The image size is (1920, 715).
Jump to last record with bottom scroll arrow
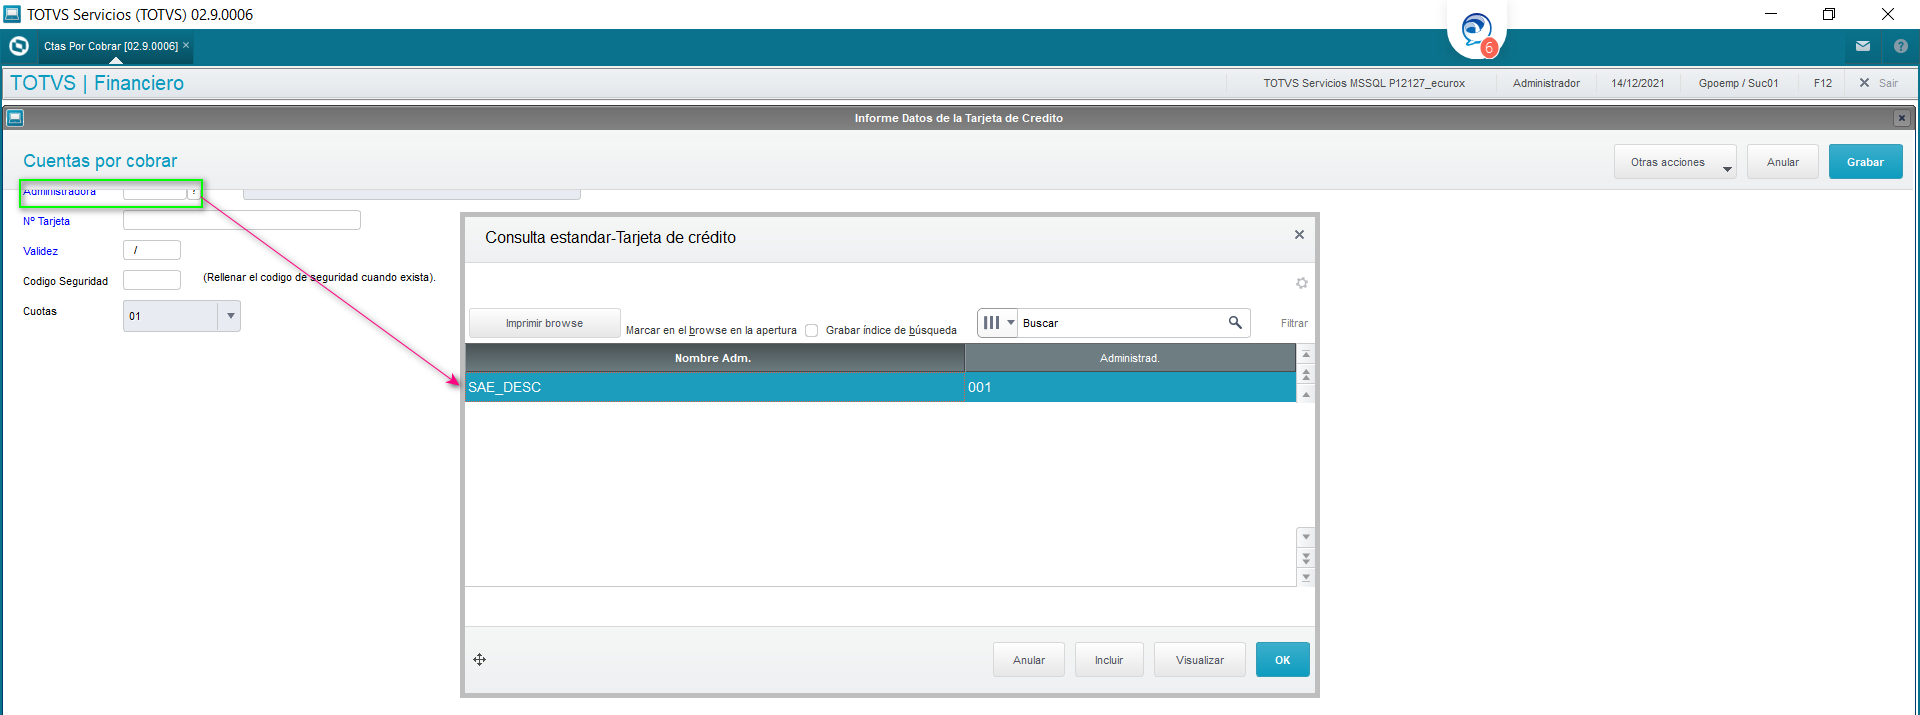pos(1306,577)
